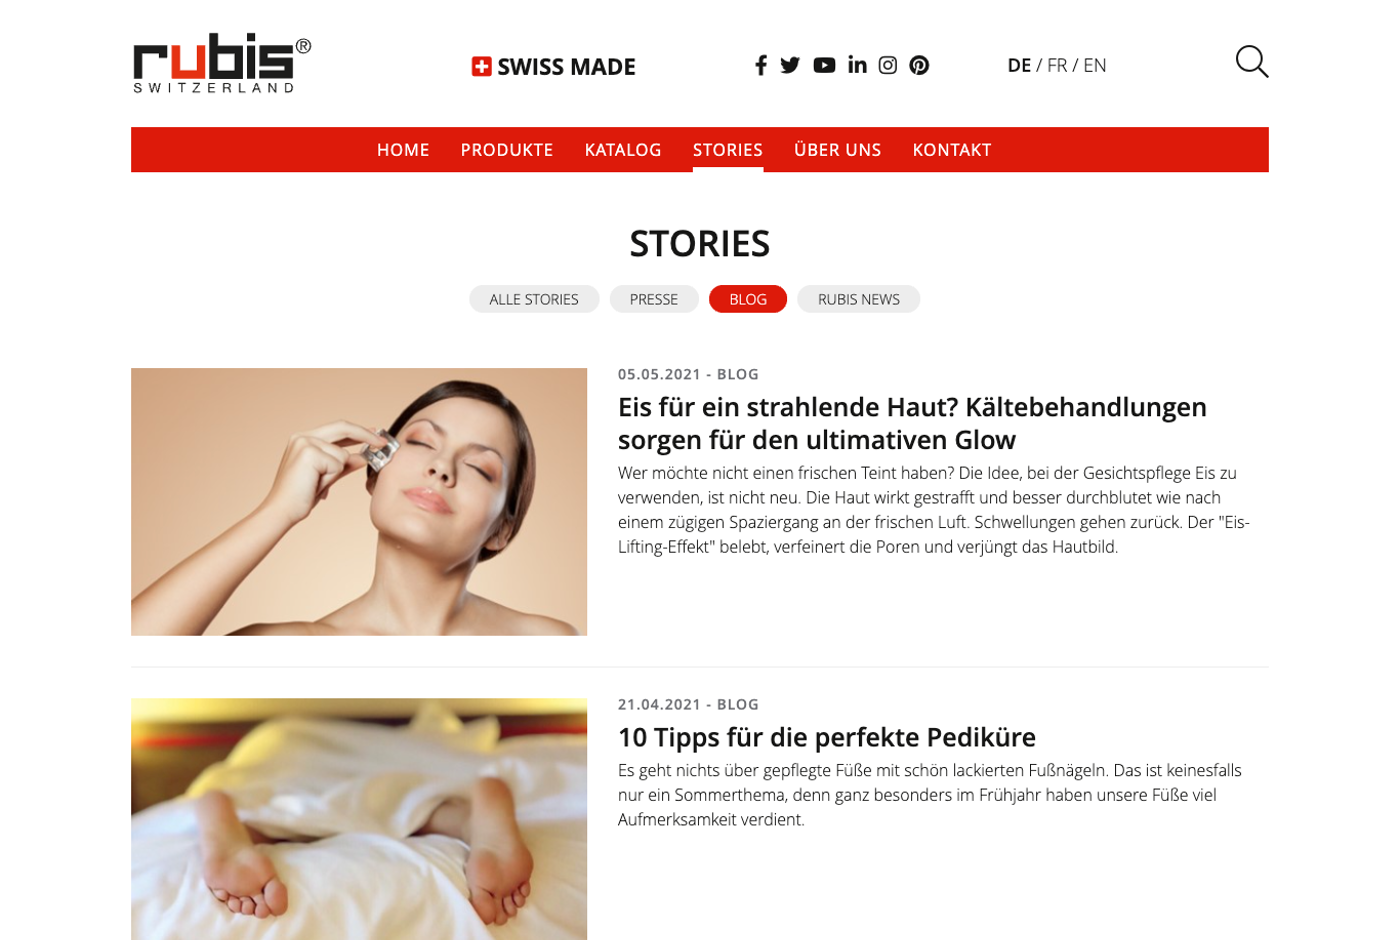Viewport: 1400px width, 940px height.
Task: Open the Über Uns menu item
Action: [x=837, y=150]
